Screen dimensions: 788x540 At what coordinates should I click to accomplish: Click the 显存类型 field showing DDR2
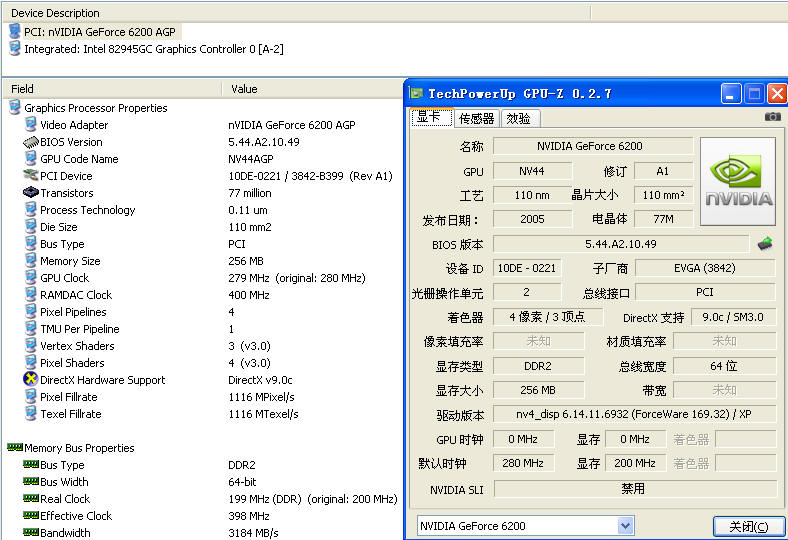coord(538,366)
